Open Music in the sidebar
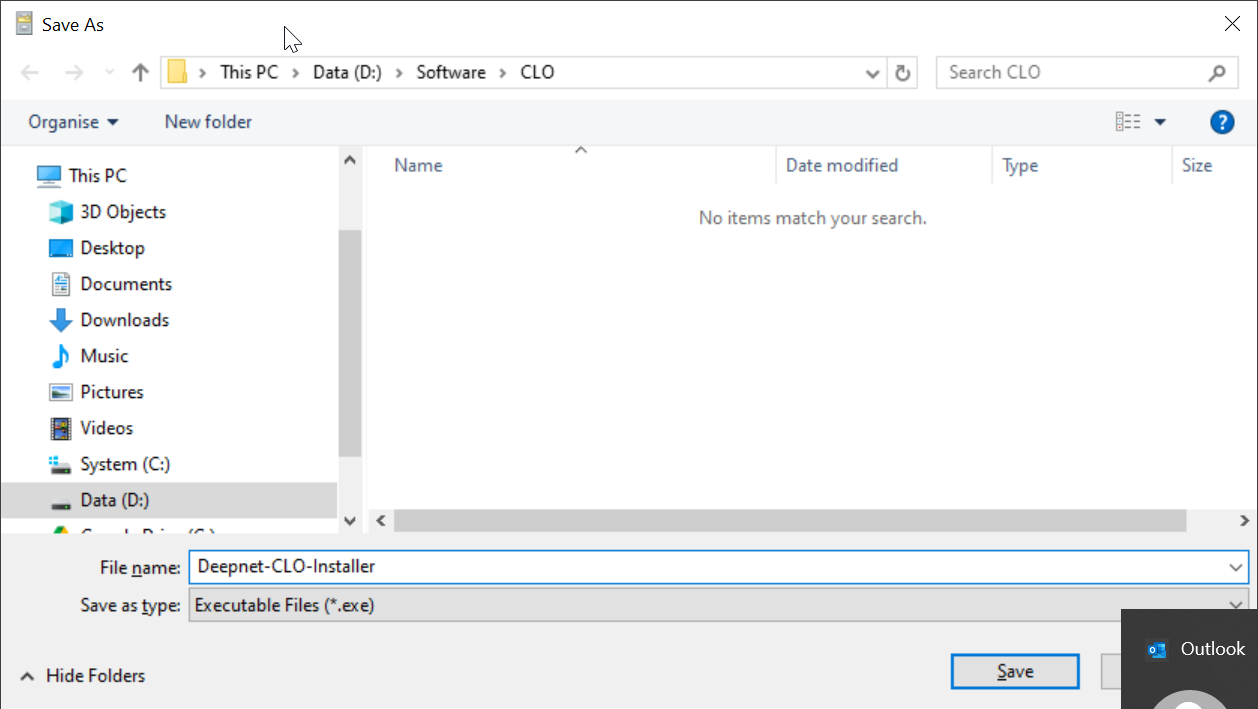Image resolution: width=1258 pixels, height=709 pixels. pos(104,356)
